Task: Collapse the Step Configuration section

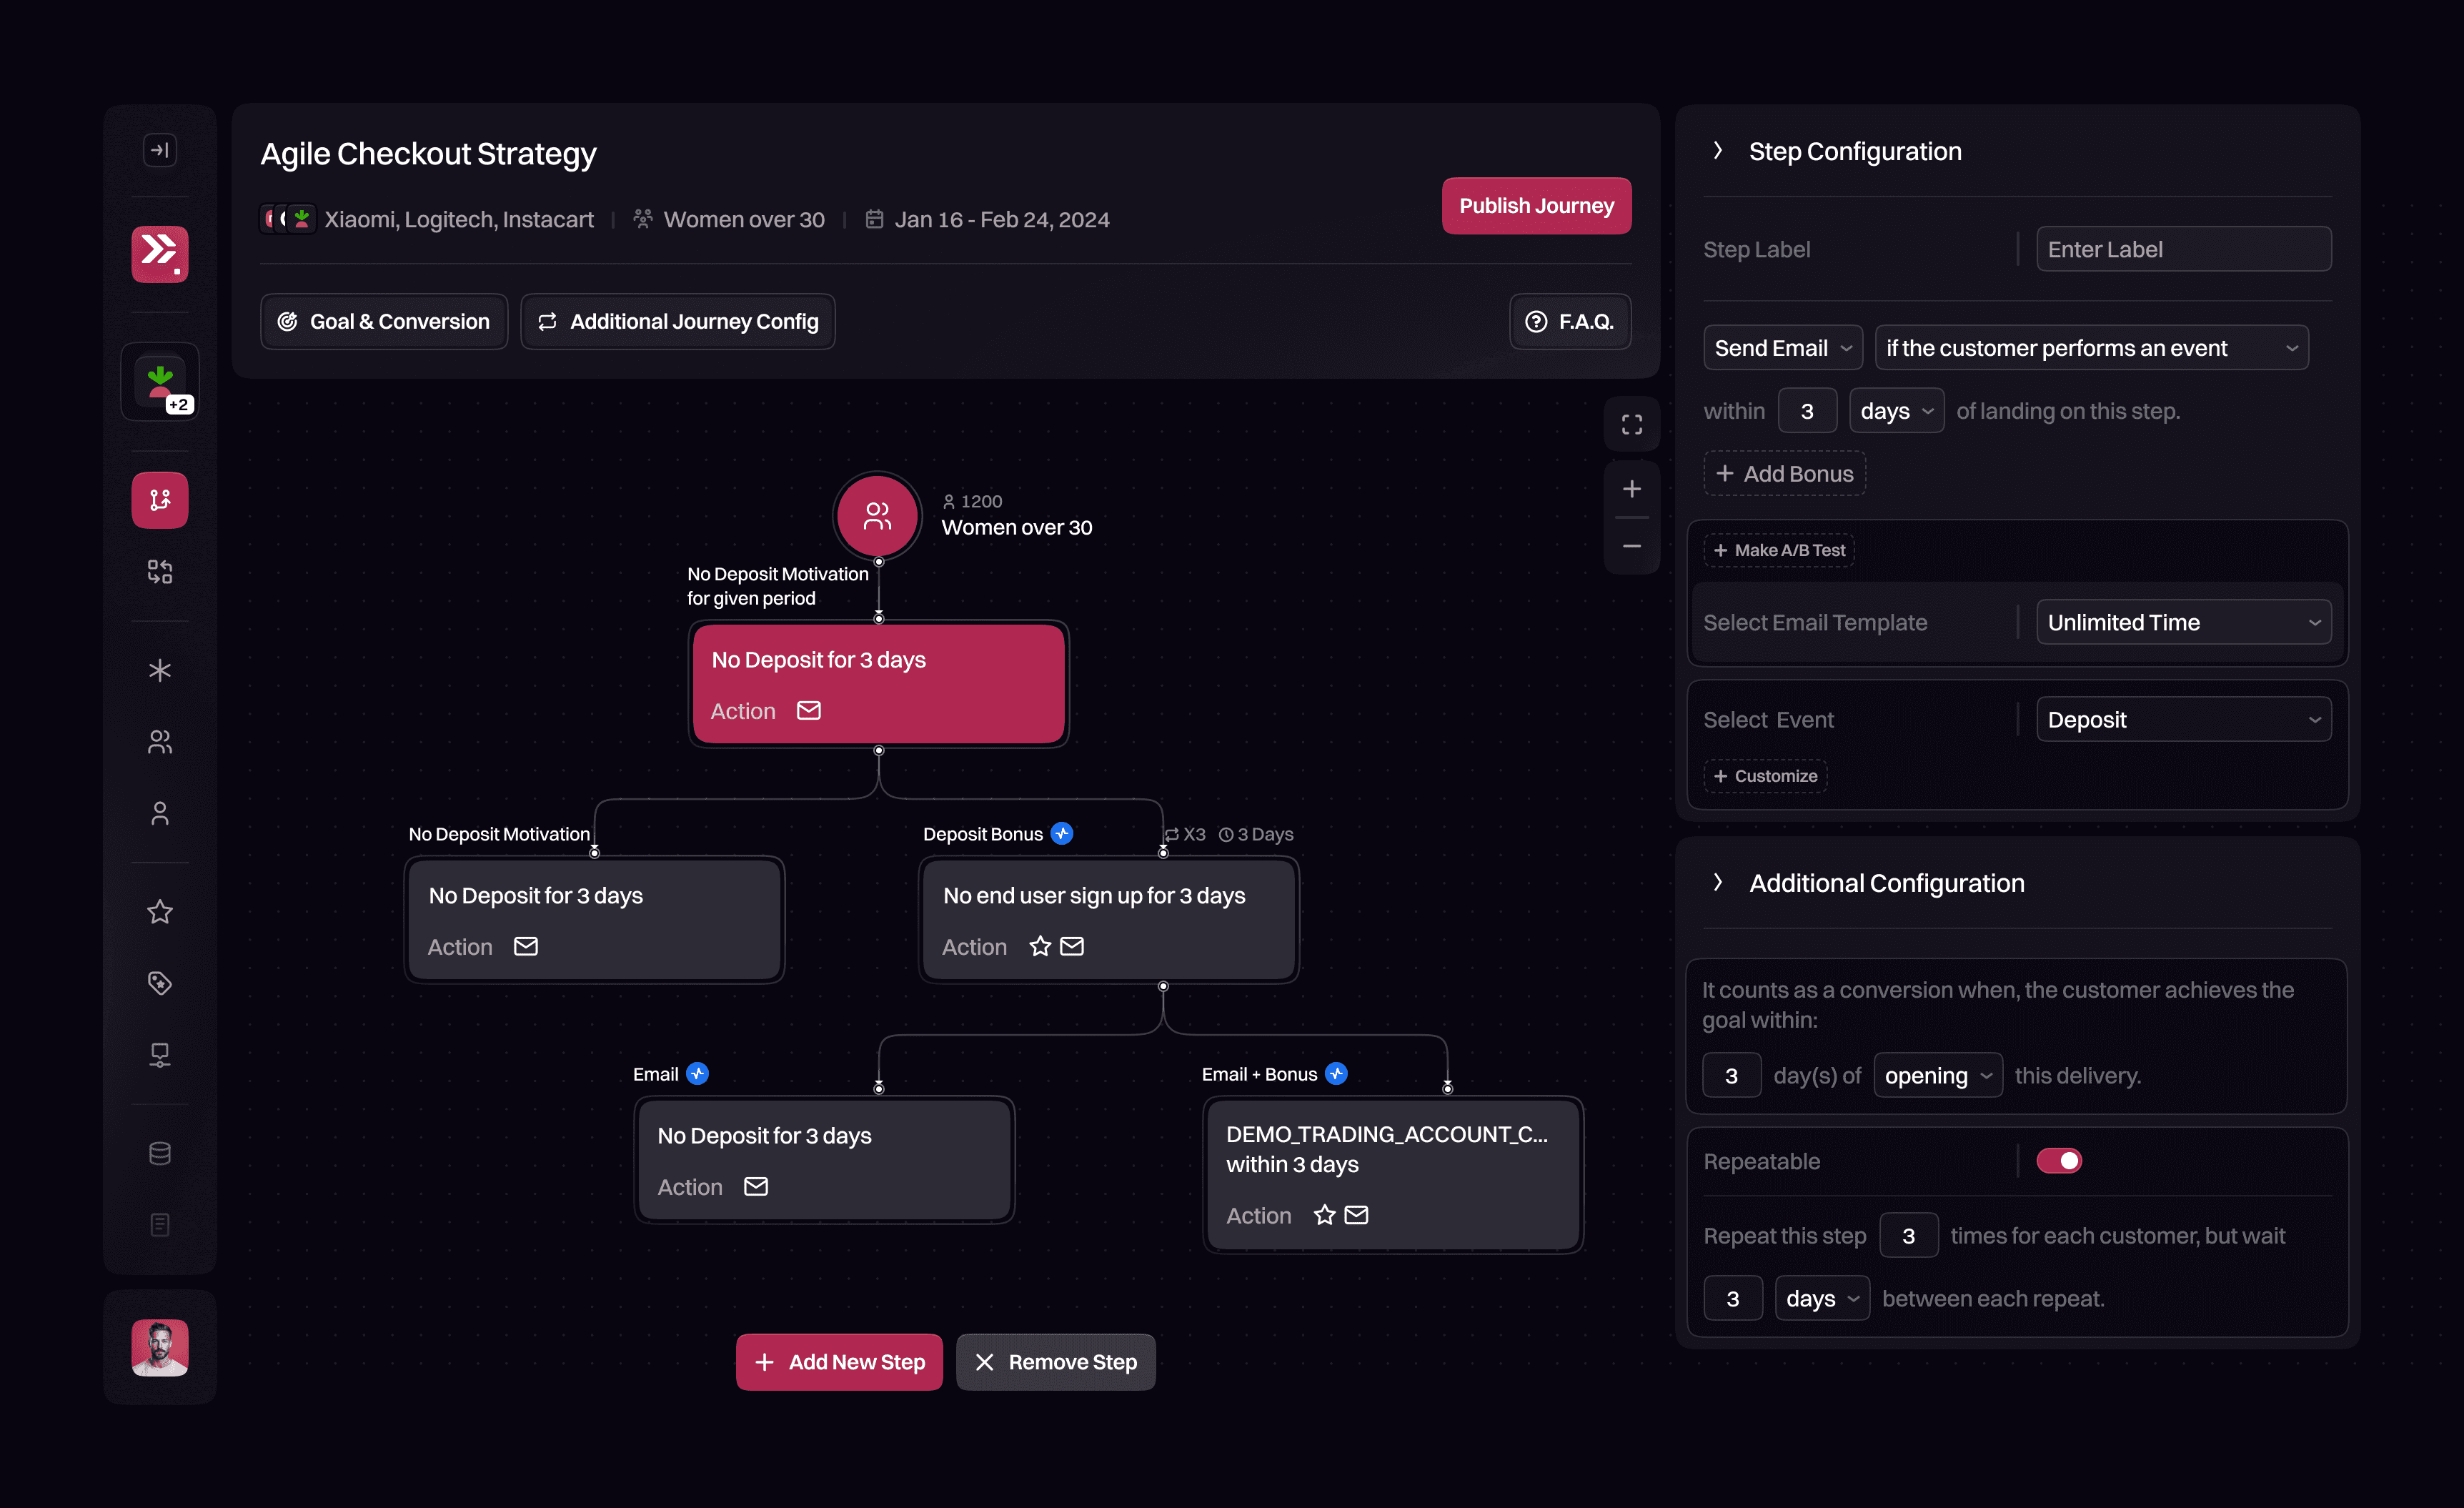Action: [1717, 151]
